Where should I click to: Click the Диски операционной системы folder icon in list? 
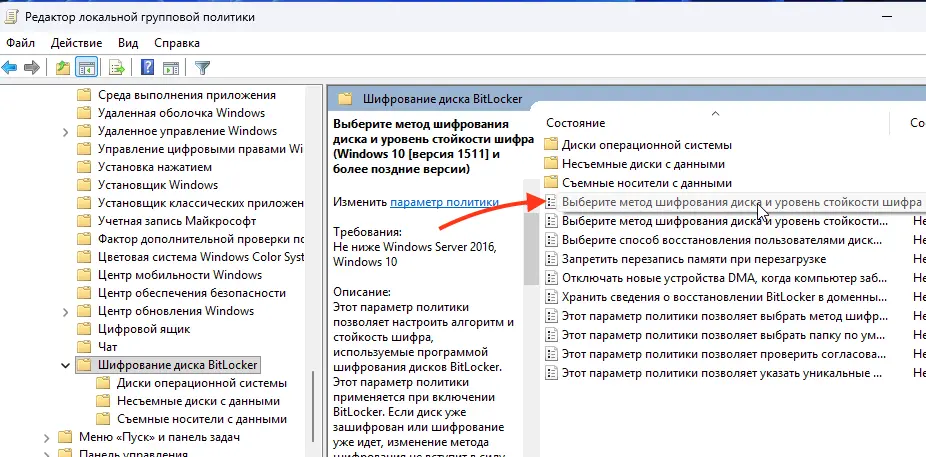click(x=550, y=145)
